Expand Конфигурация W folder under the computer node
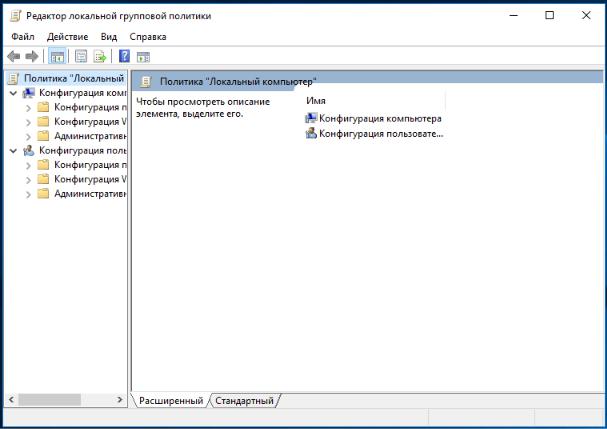Viewport: 607px width, 429px height. [x=28, y=122]
